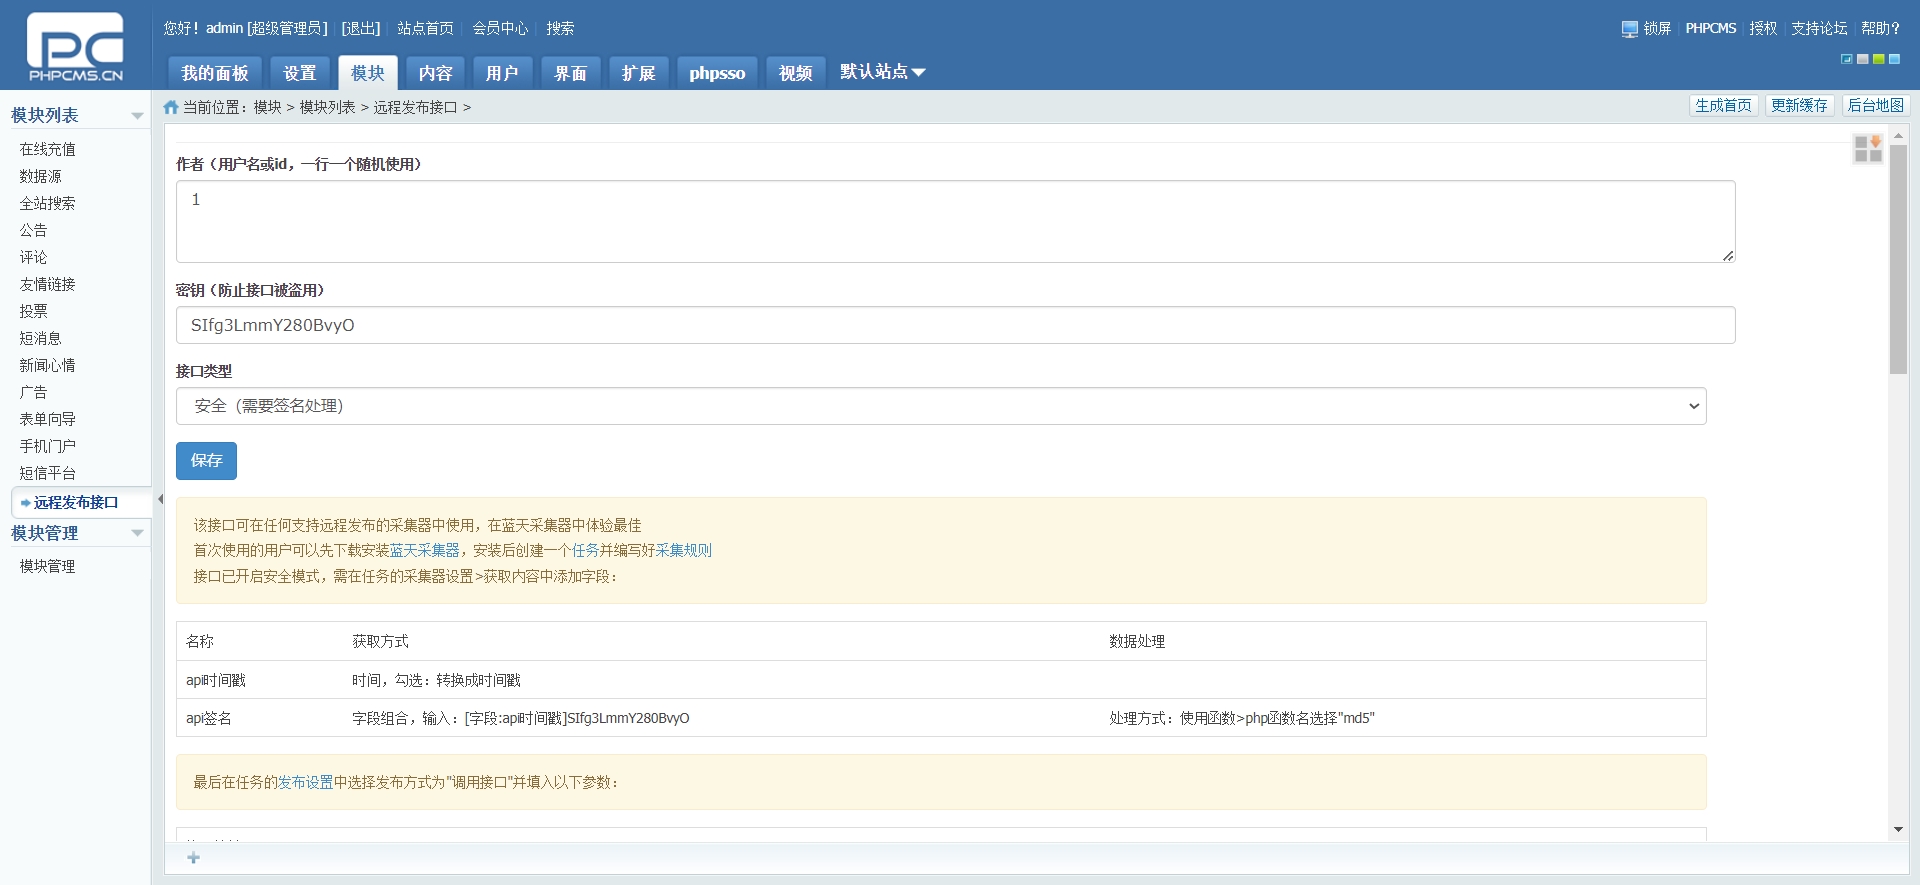
Task: Open 友情链接 in the module list
Action: 48,284
